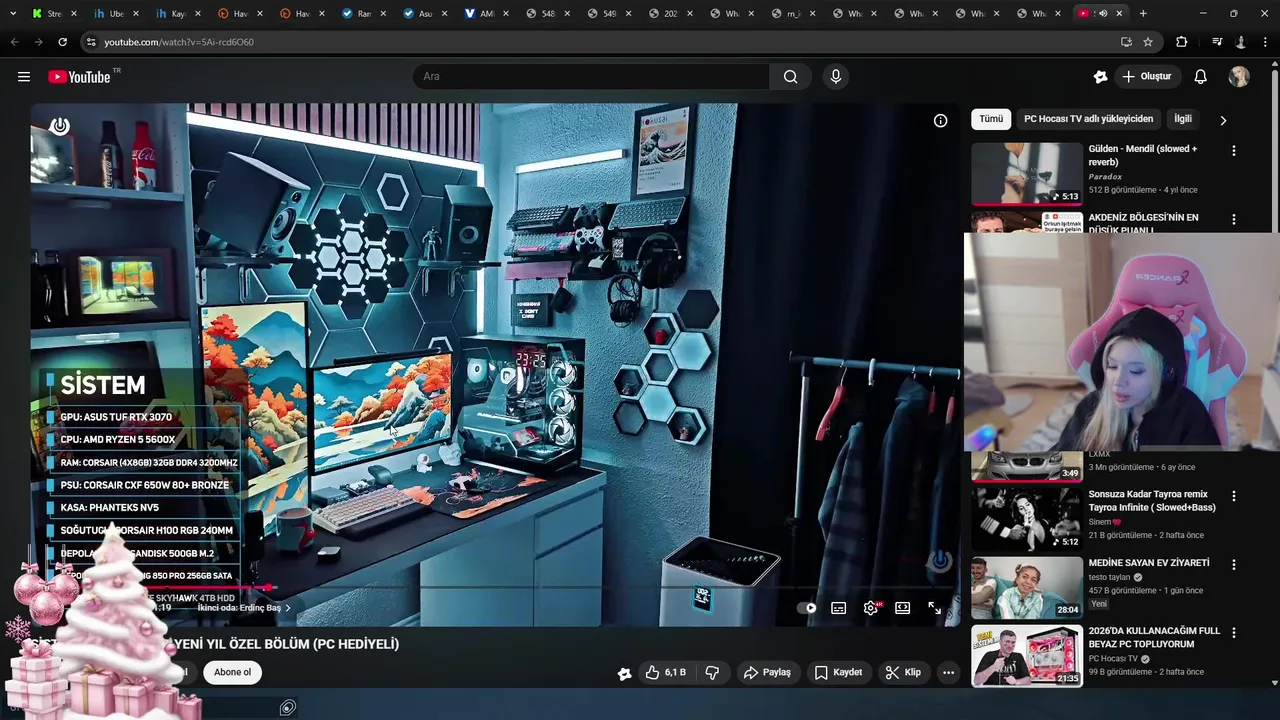The width and height of the screenshot is (1280, 720).
Task: Toggle the autoplay switch in player
Action: 806,608
